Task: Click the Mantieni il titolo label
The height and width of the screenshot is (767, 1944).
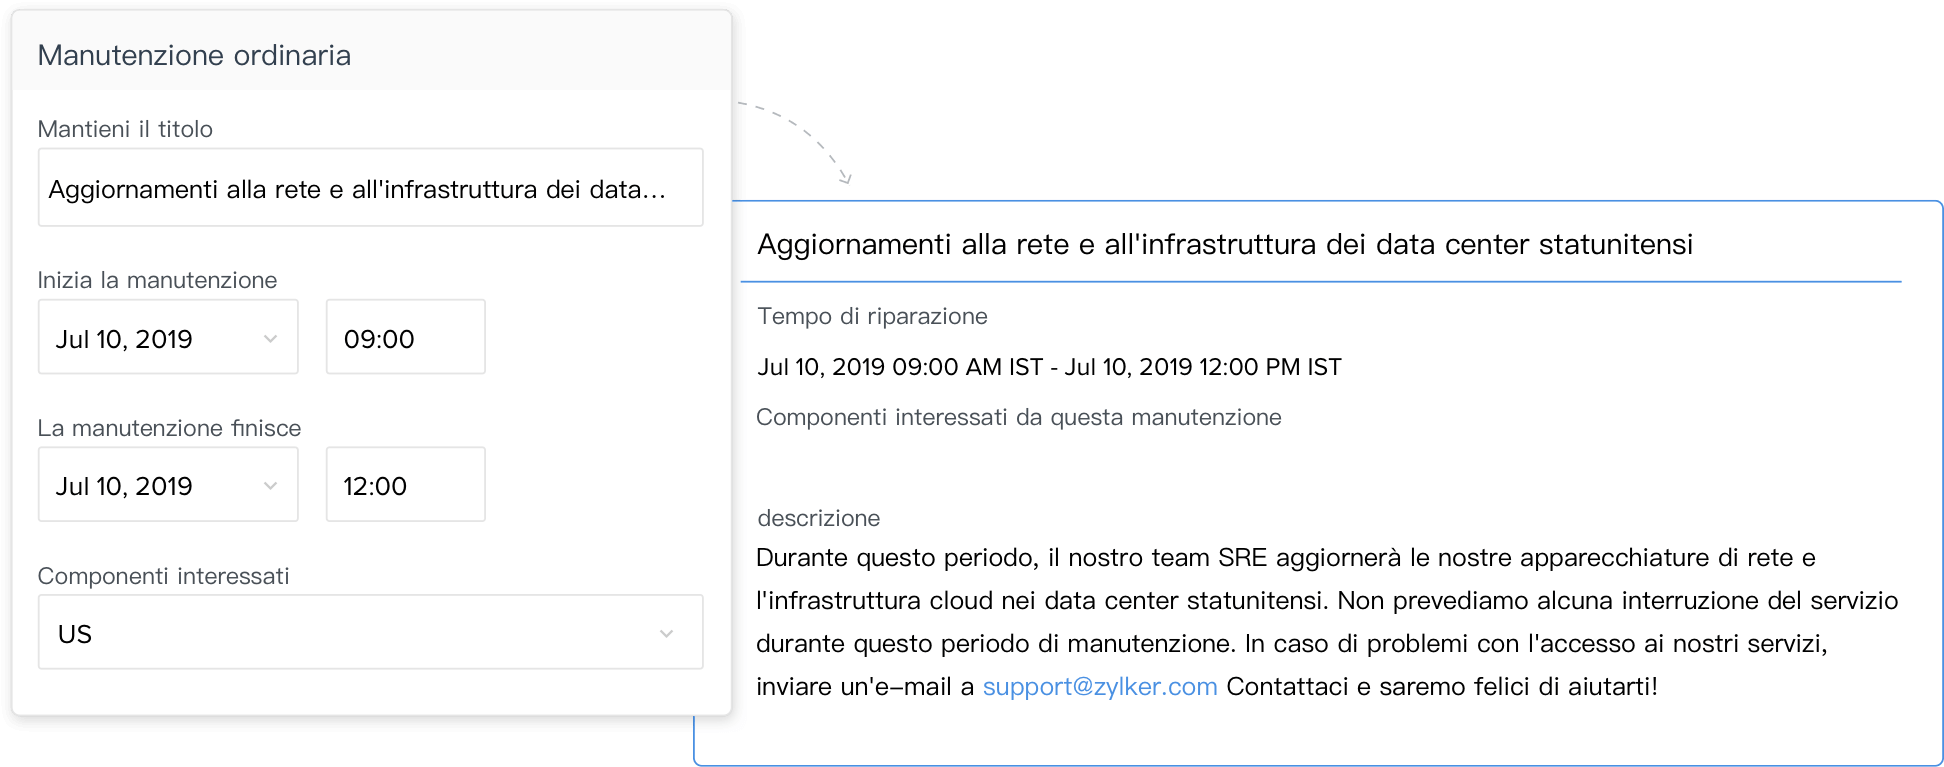Action: [x=125, y=129]
